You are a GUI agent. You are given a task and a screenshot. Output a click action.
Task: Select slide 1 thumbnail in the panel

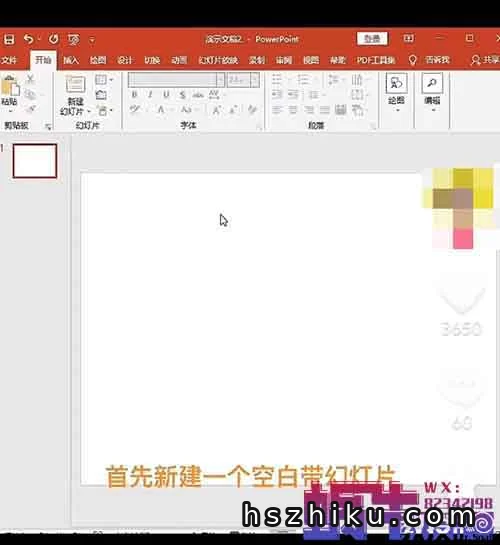(35, 161)
